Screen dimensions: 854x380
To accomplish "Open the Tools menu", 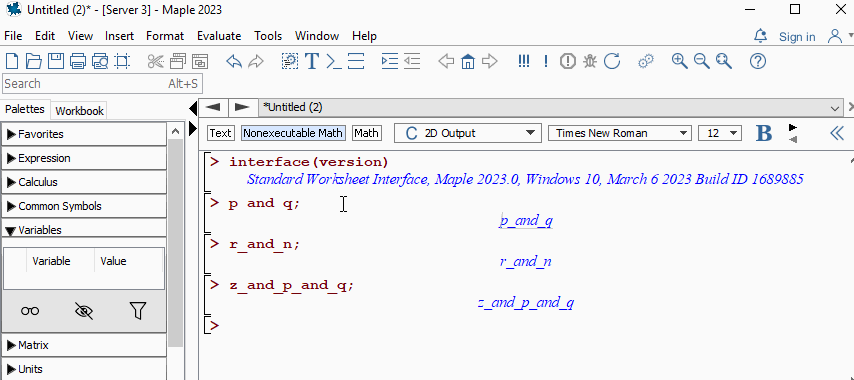I will [268, 36].
